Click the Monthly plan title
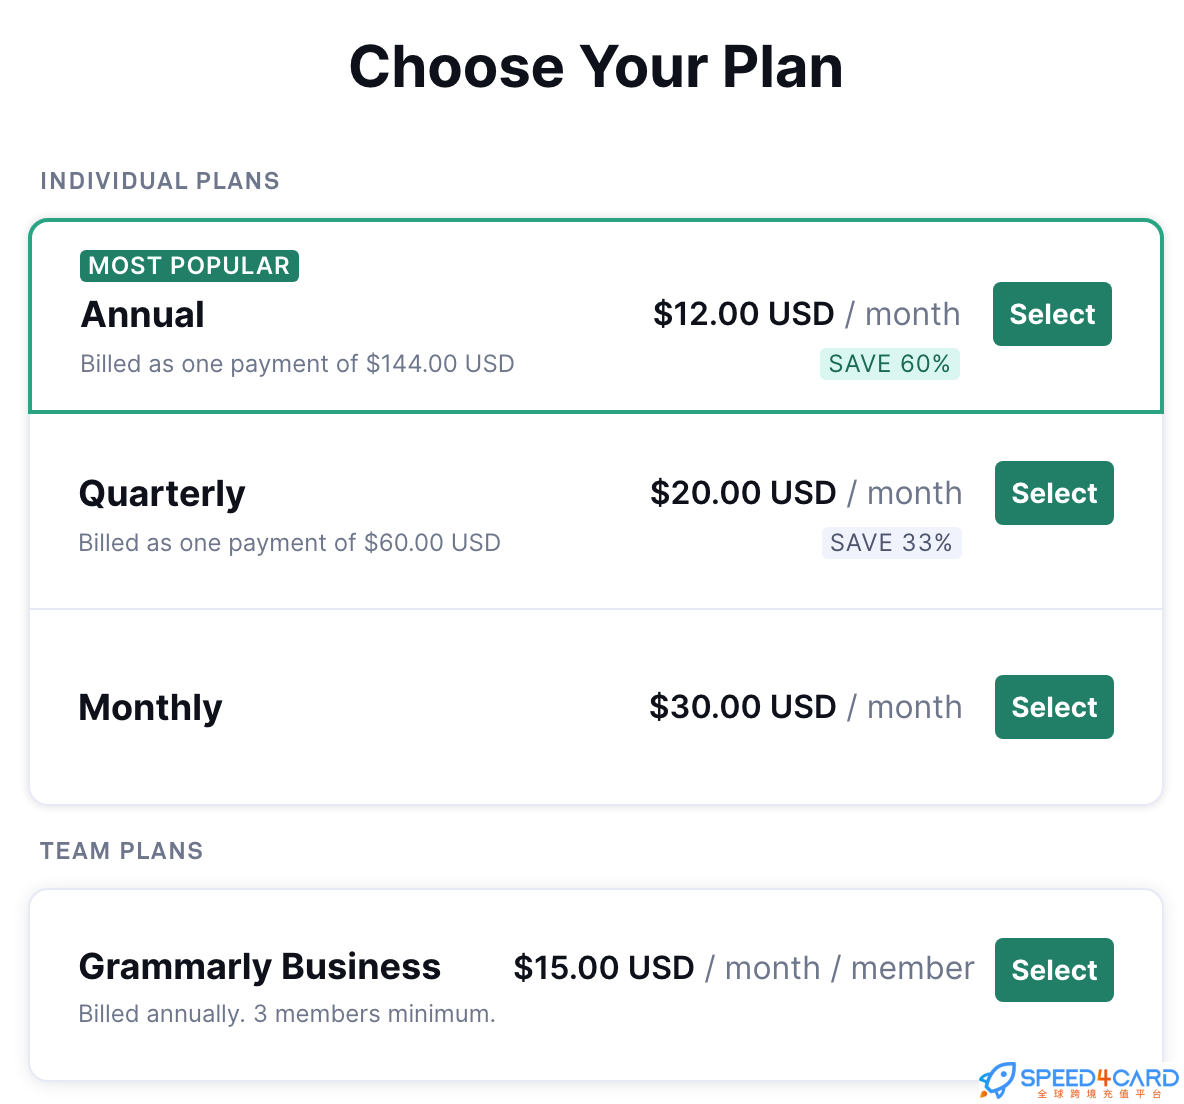1184x1104 pixels. point(151,708)
